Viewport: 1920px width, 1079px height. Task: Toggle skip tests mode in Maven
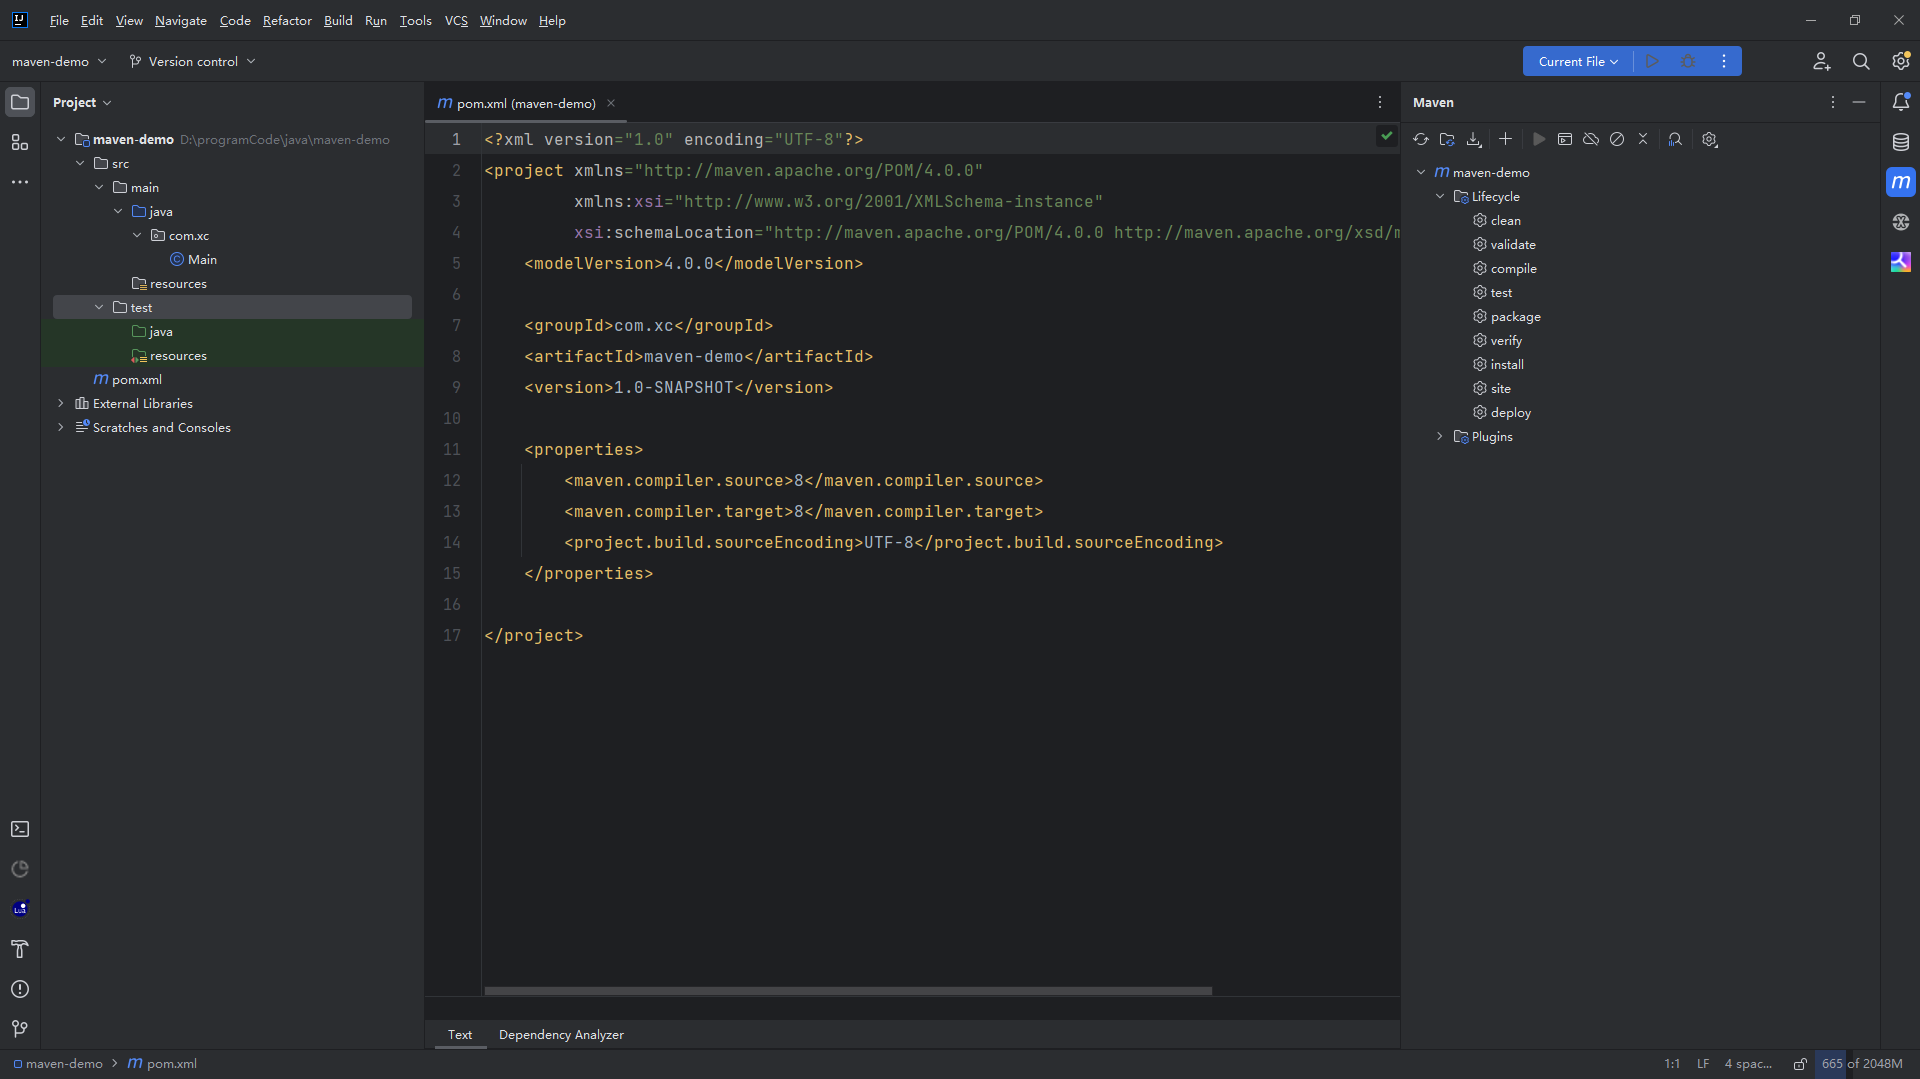1617,140
